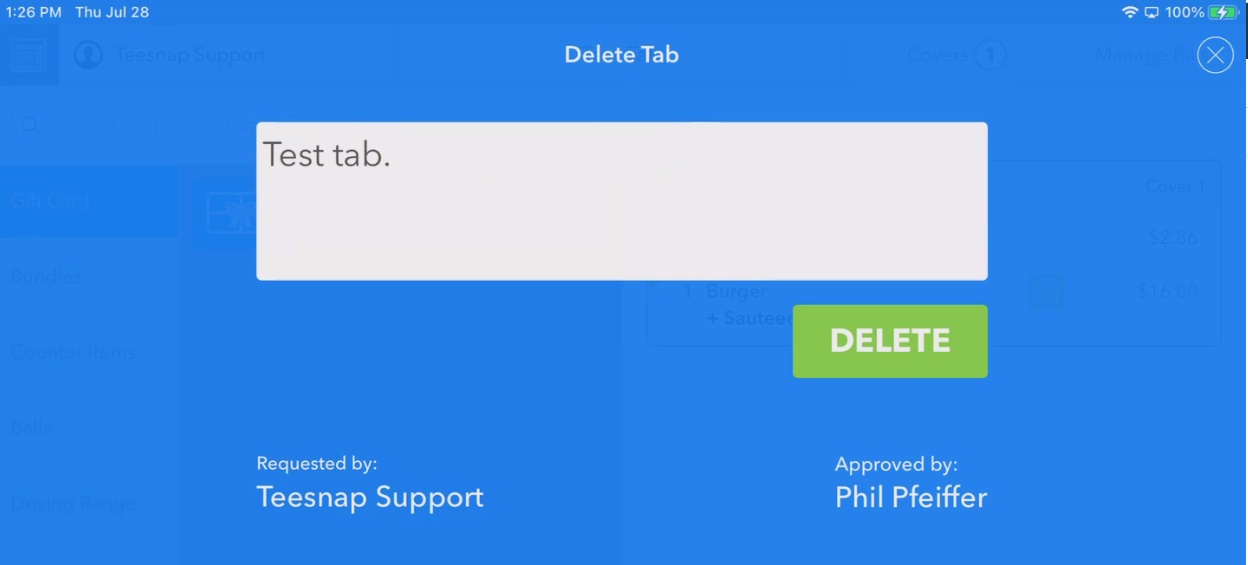Tap the Covers count badge
The height and width of the screenshot is (565, 1248).
point(990,55)
